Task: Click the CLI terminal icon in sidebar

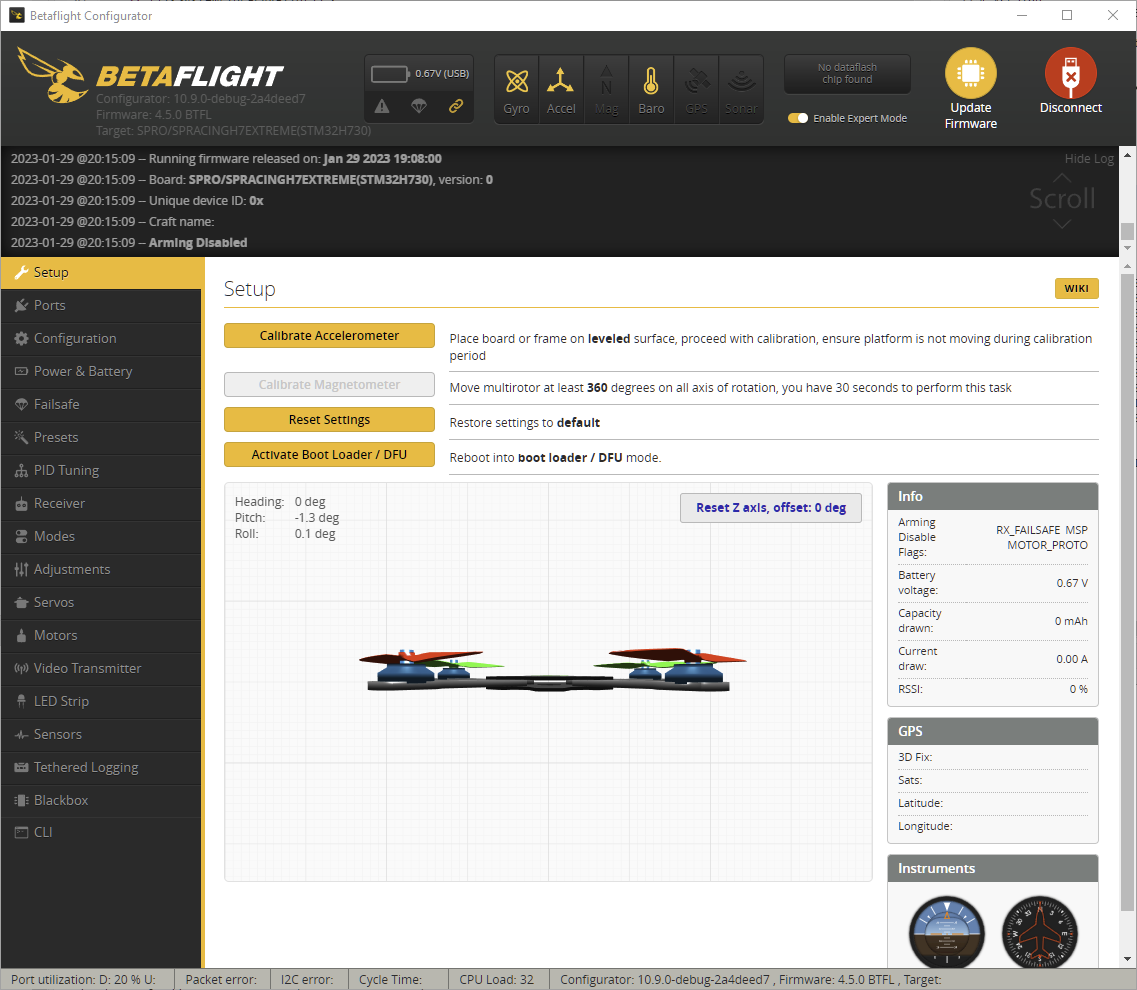Action: 21,833
